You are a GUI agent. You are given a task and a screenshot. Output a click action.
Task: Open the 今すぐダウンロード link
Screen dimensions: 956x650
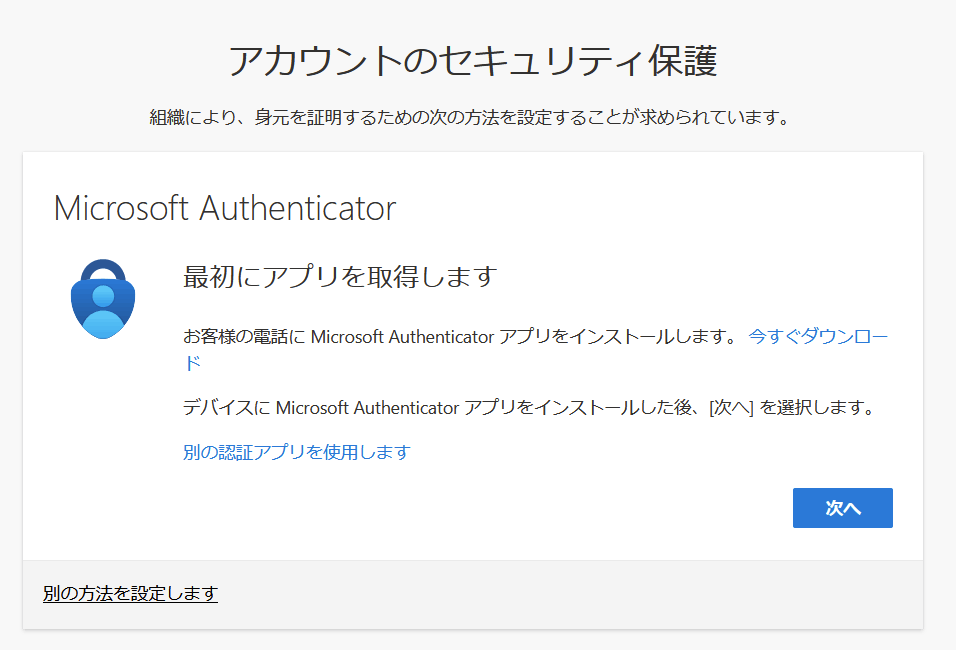pyautogui.click(x=818, y=337)
